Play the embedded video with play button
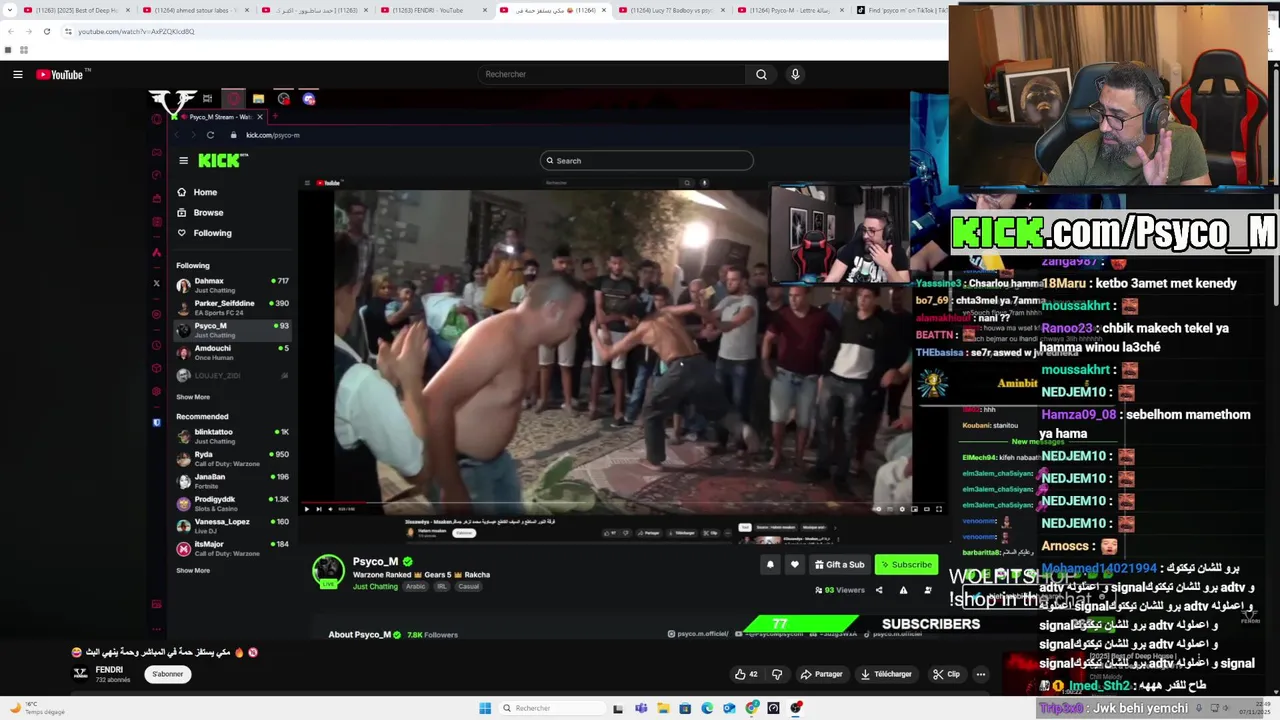 tap(307, 509)
